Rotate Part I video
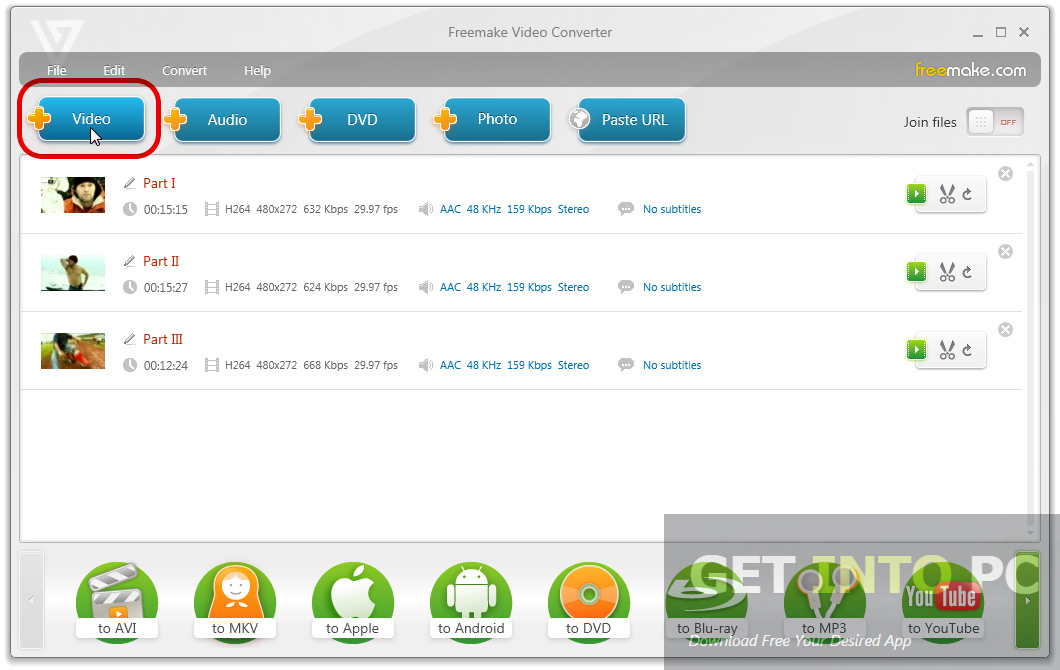1060x670 pixels. [x=967, y=195]
